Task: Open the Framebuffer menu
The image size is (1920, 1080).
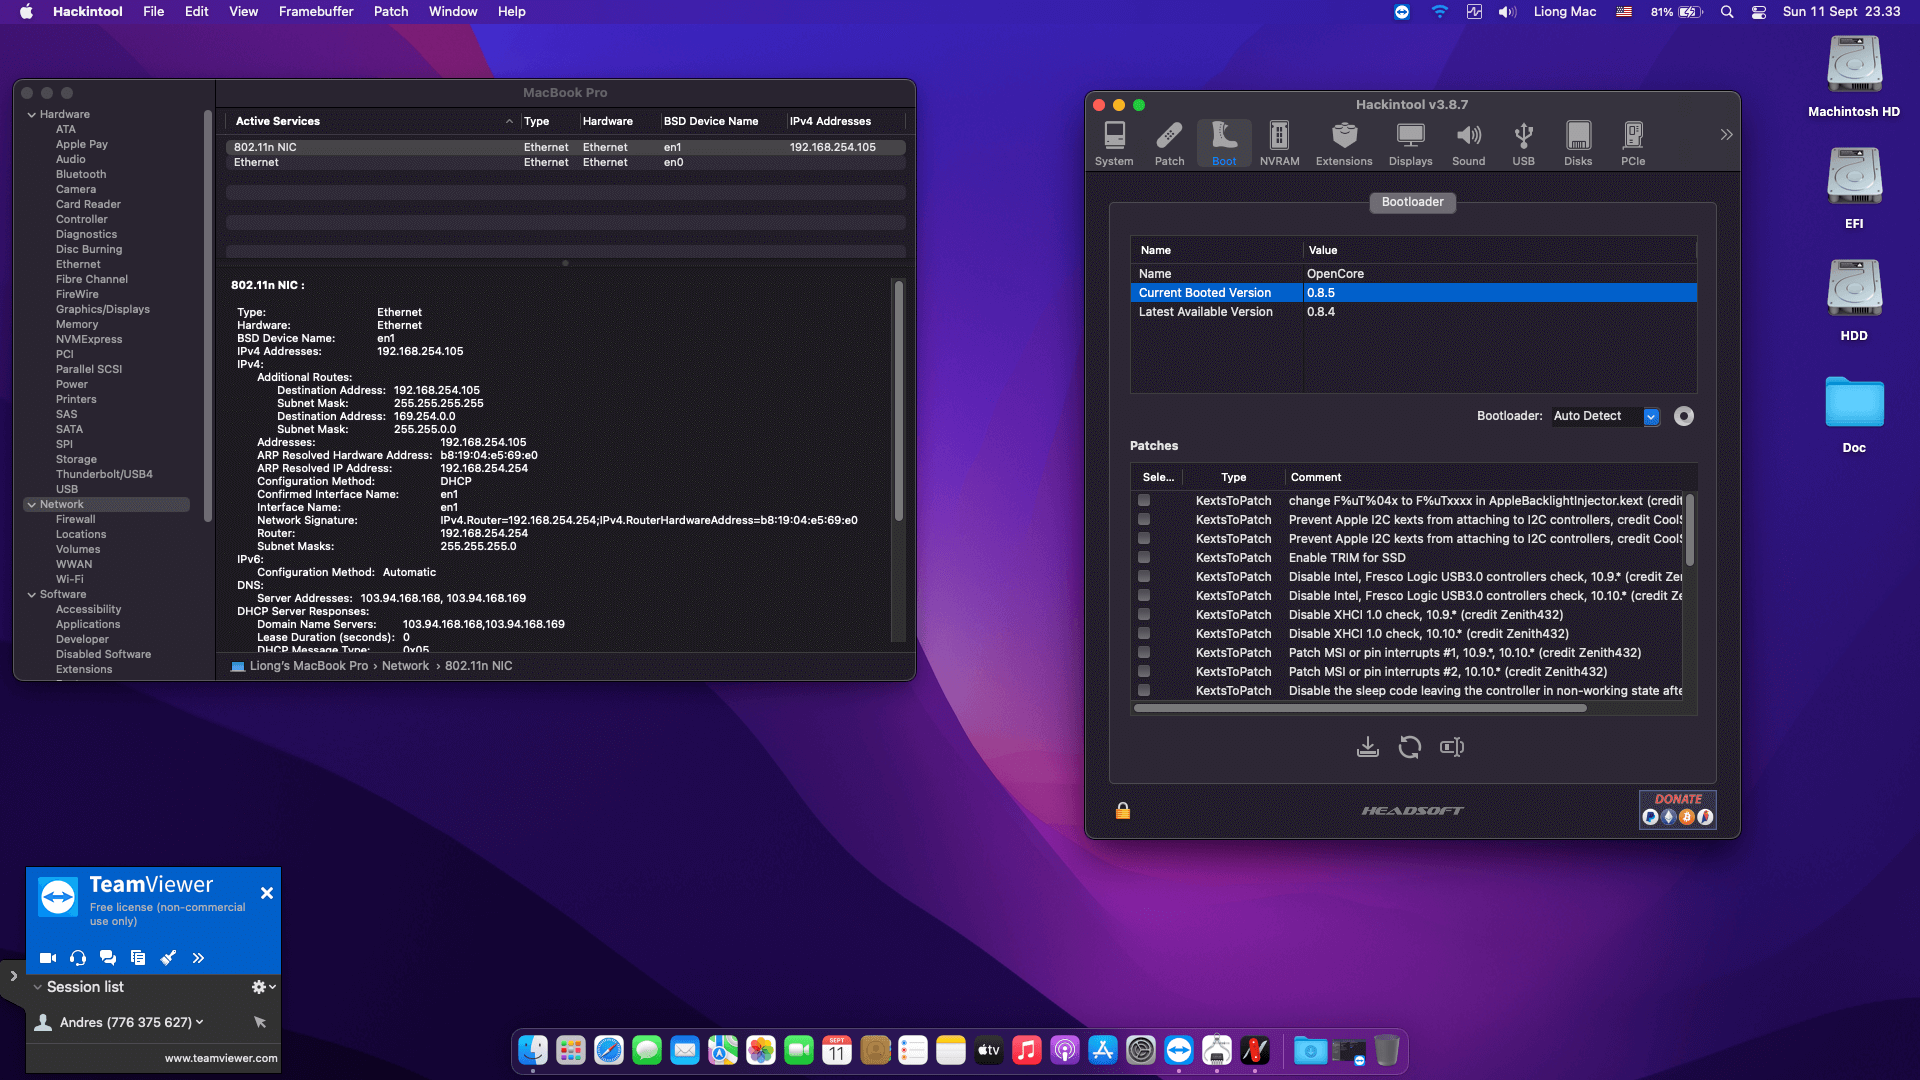Action: point(316,12)
